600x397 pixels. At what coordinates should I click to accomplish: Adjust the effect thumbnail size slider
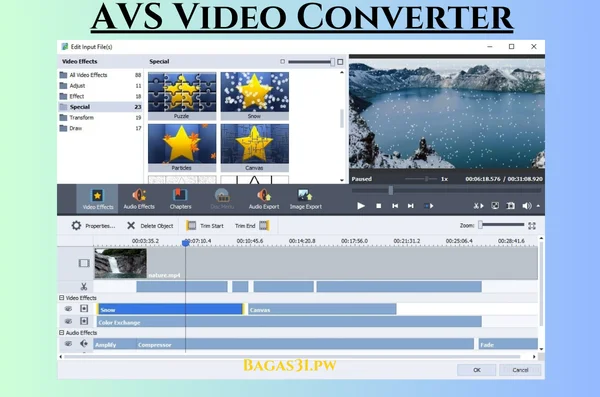311,62
